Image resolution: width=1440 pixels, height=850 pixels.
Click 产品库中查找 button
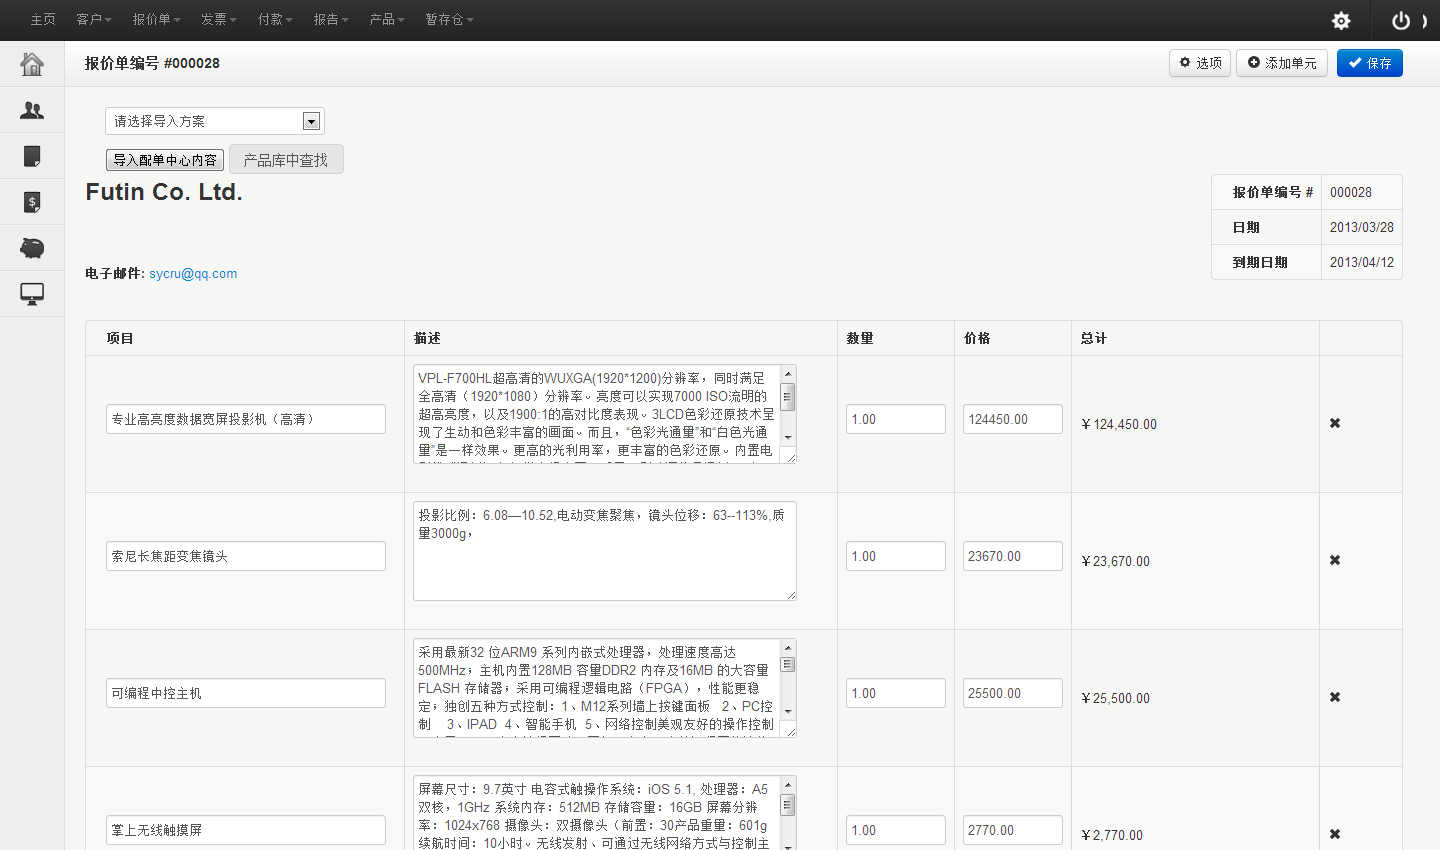click(x=286, y=159)
